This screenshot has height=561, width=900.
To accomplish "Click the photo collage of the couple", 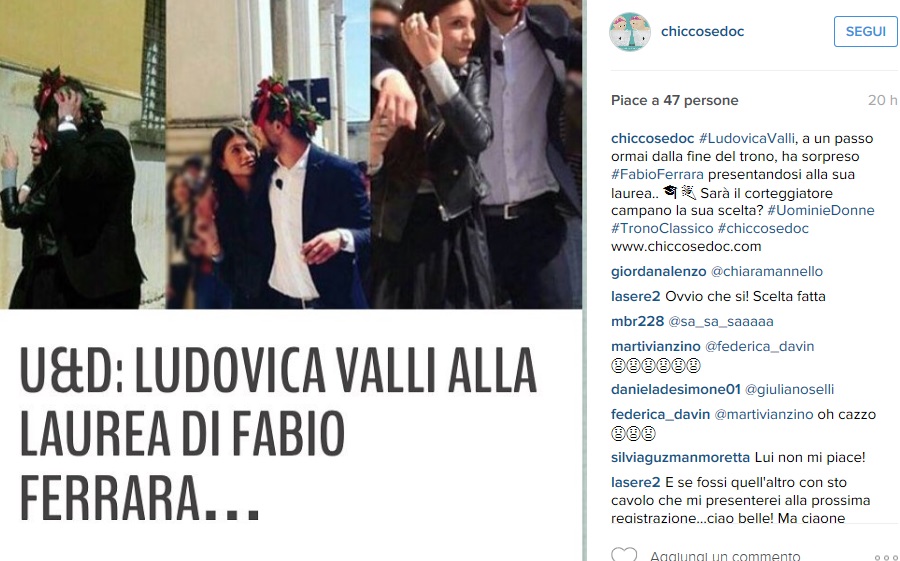I will pos(291,154).
